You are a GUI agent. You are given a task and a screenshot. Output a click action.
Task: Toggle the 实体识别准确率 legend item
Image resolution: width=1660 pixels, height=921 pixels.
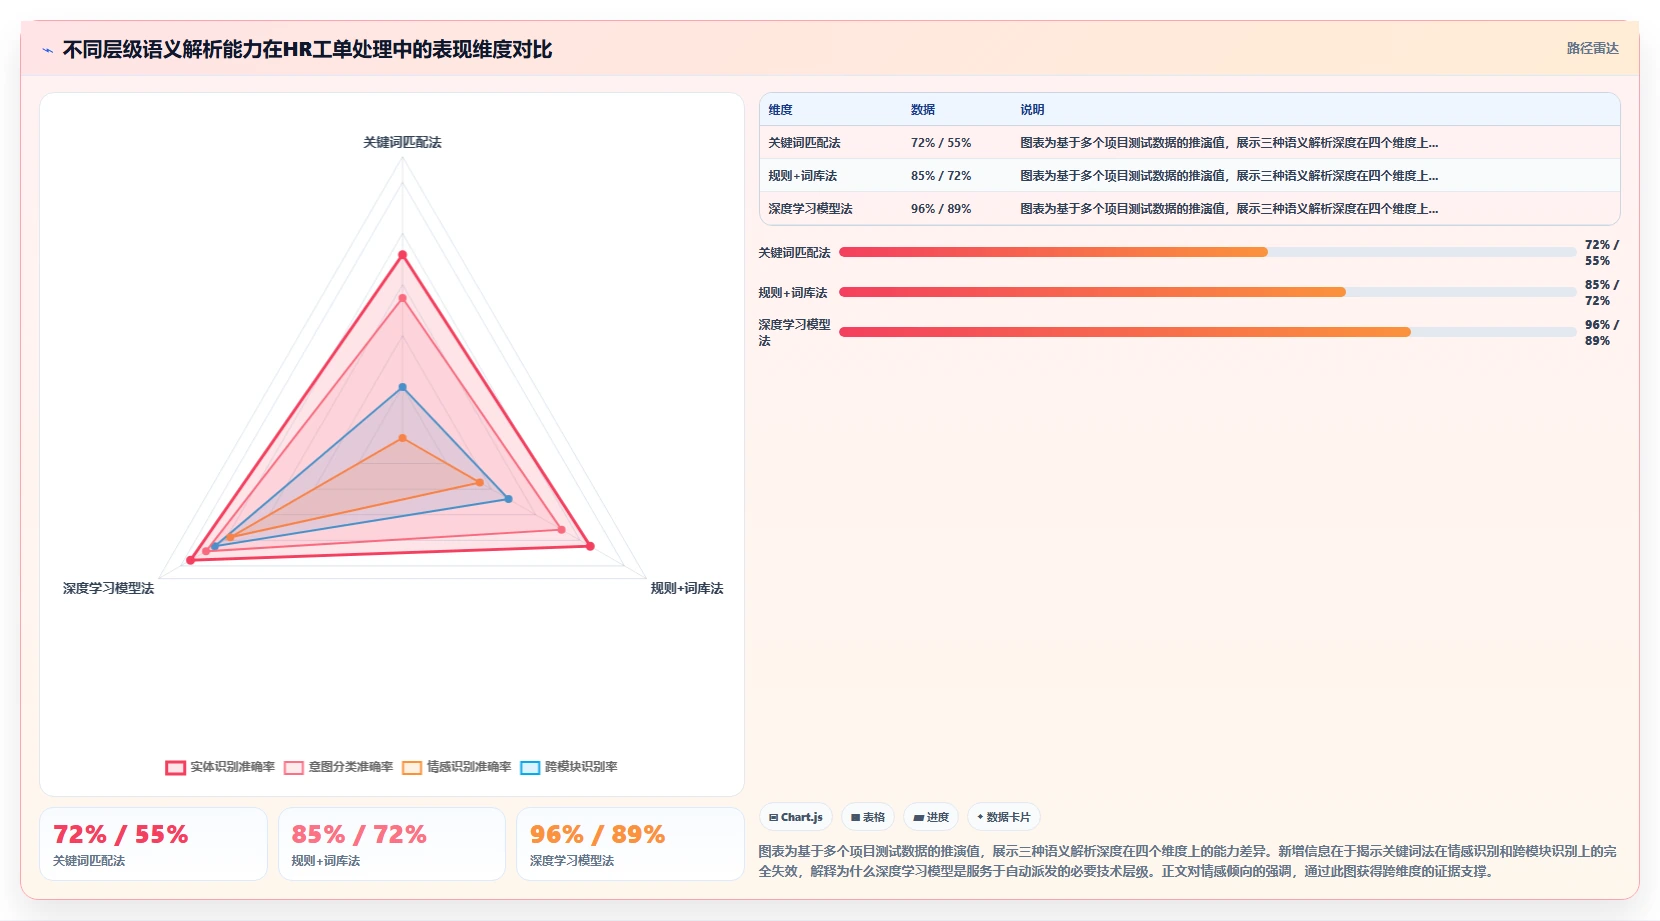pyautogui.click(x=220, y=767)
